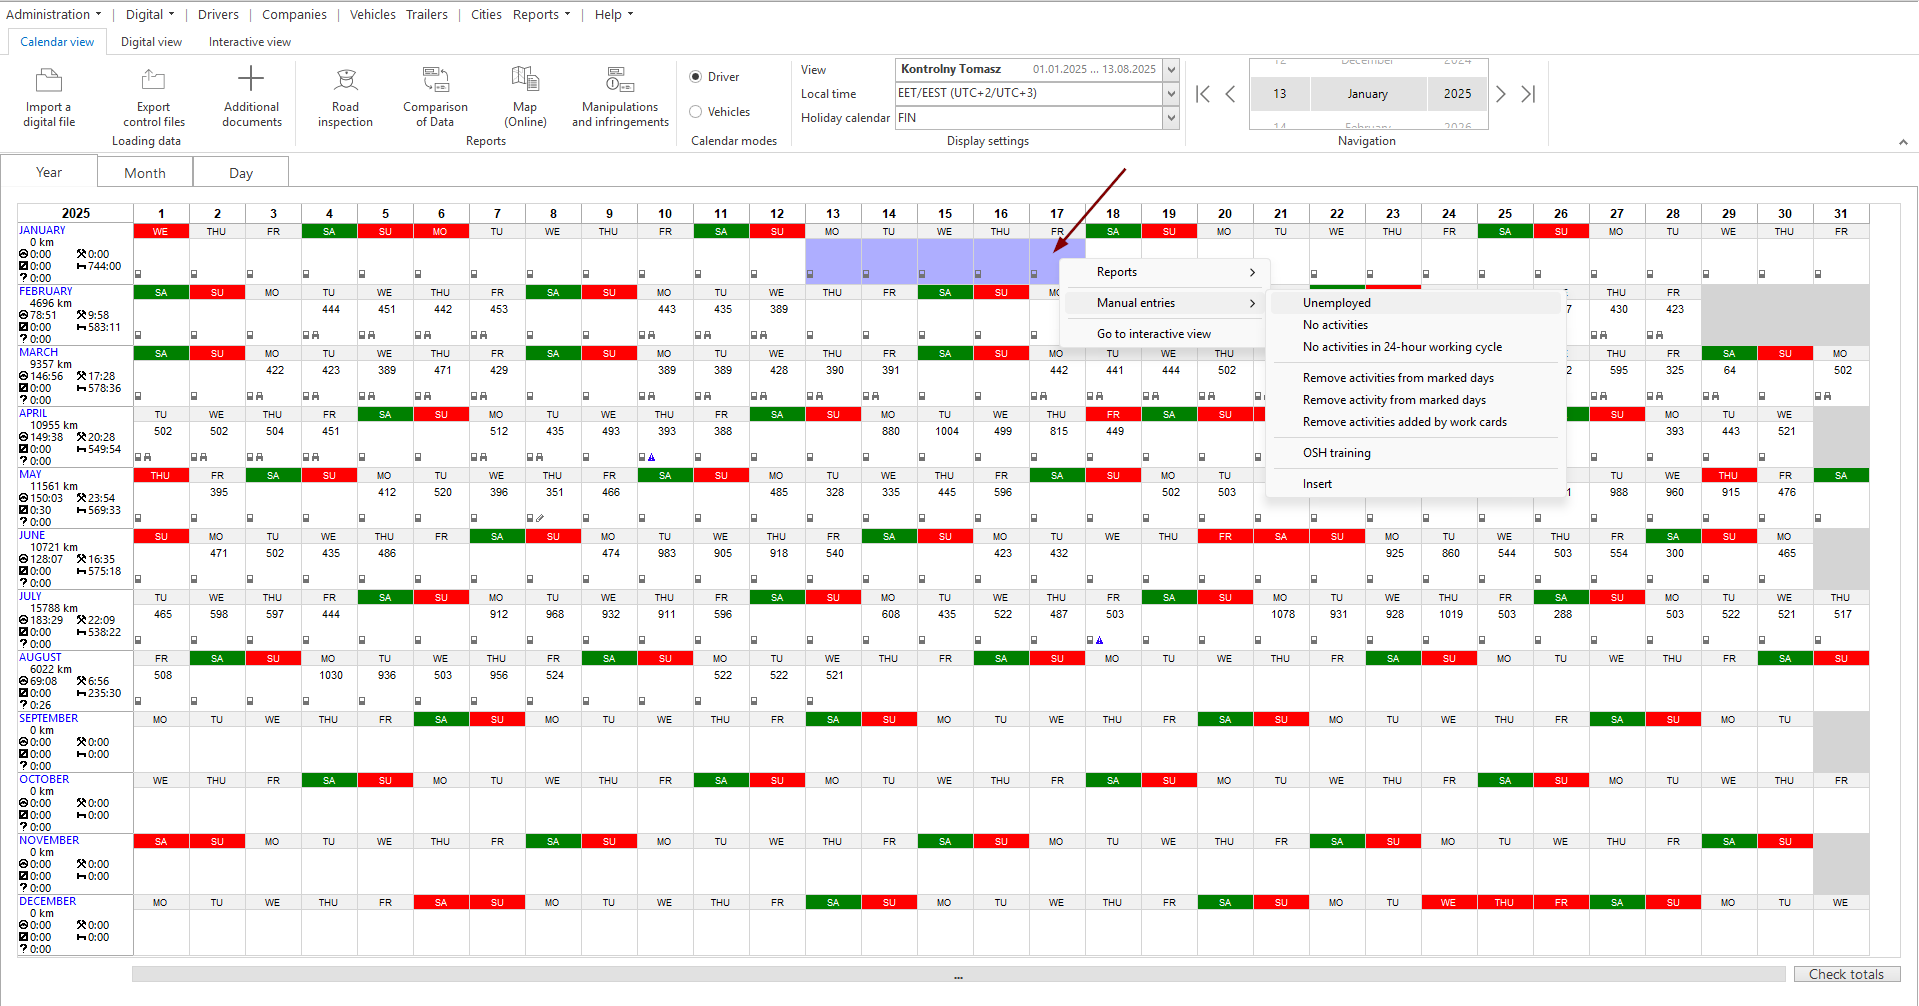Switch to the Interactive view tab
The height and width of the screenshot is (1006, 1919).
[x=250, y=42]
